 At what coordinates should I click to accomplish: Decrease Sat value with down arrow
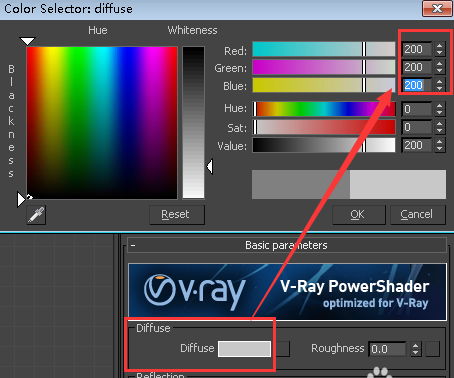[440, 131]
